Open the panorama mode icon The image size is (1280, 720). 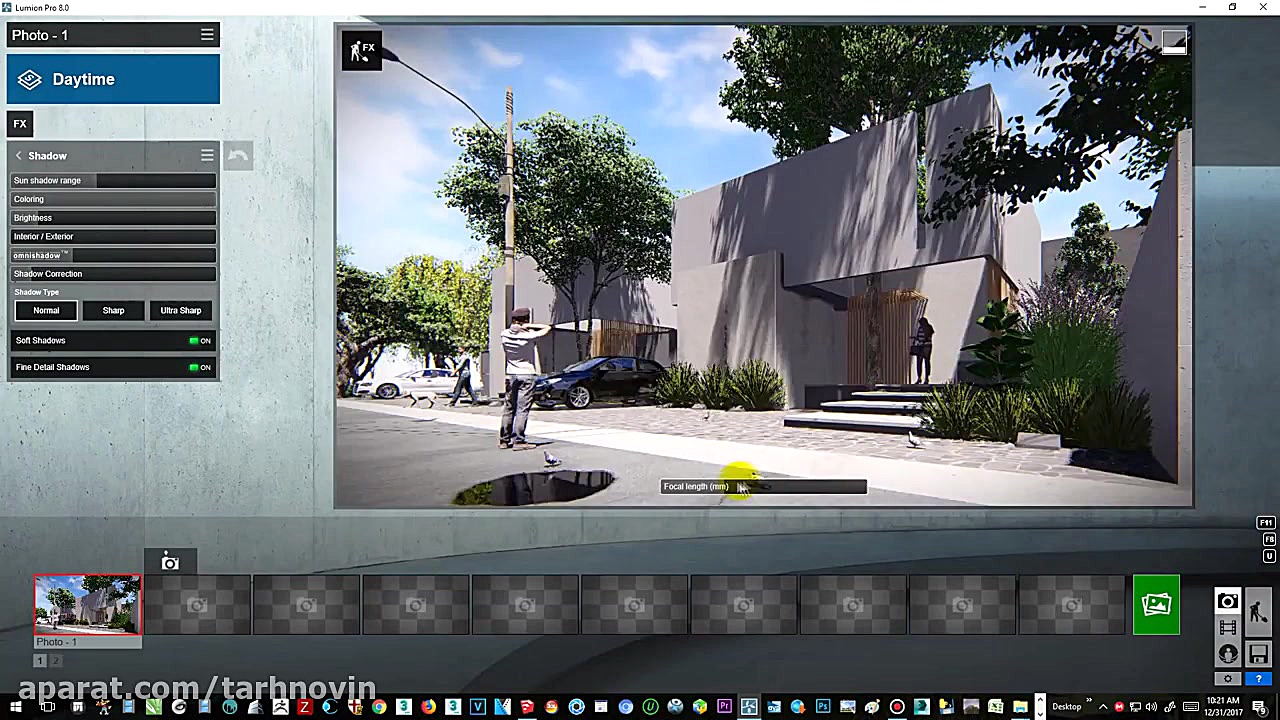[1228, 654]
